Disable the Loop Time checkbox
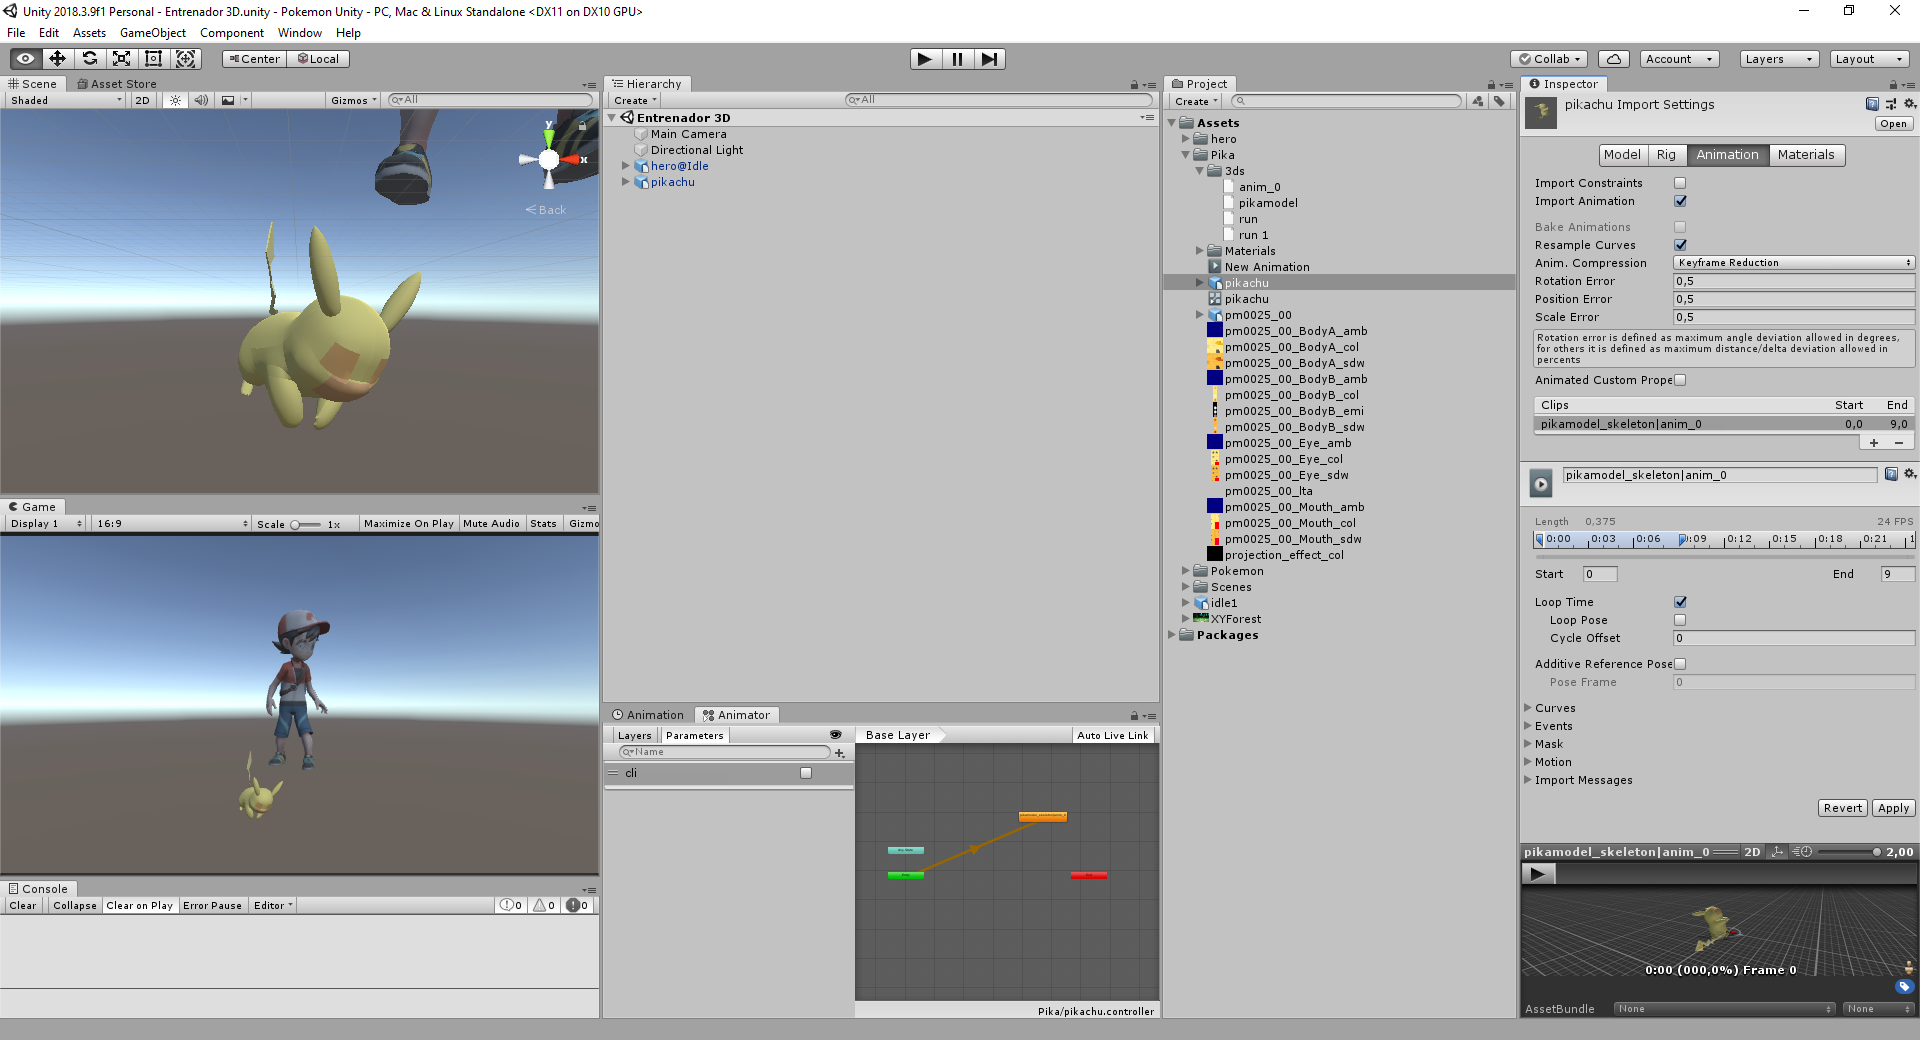 1680,602
